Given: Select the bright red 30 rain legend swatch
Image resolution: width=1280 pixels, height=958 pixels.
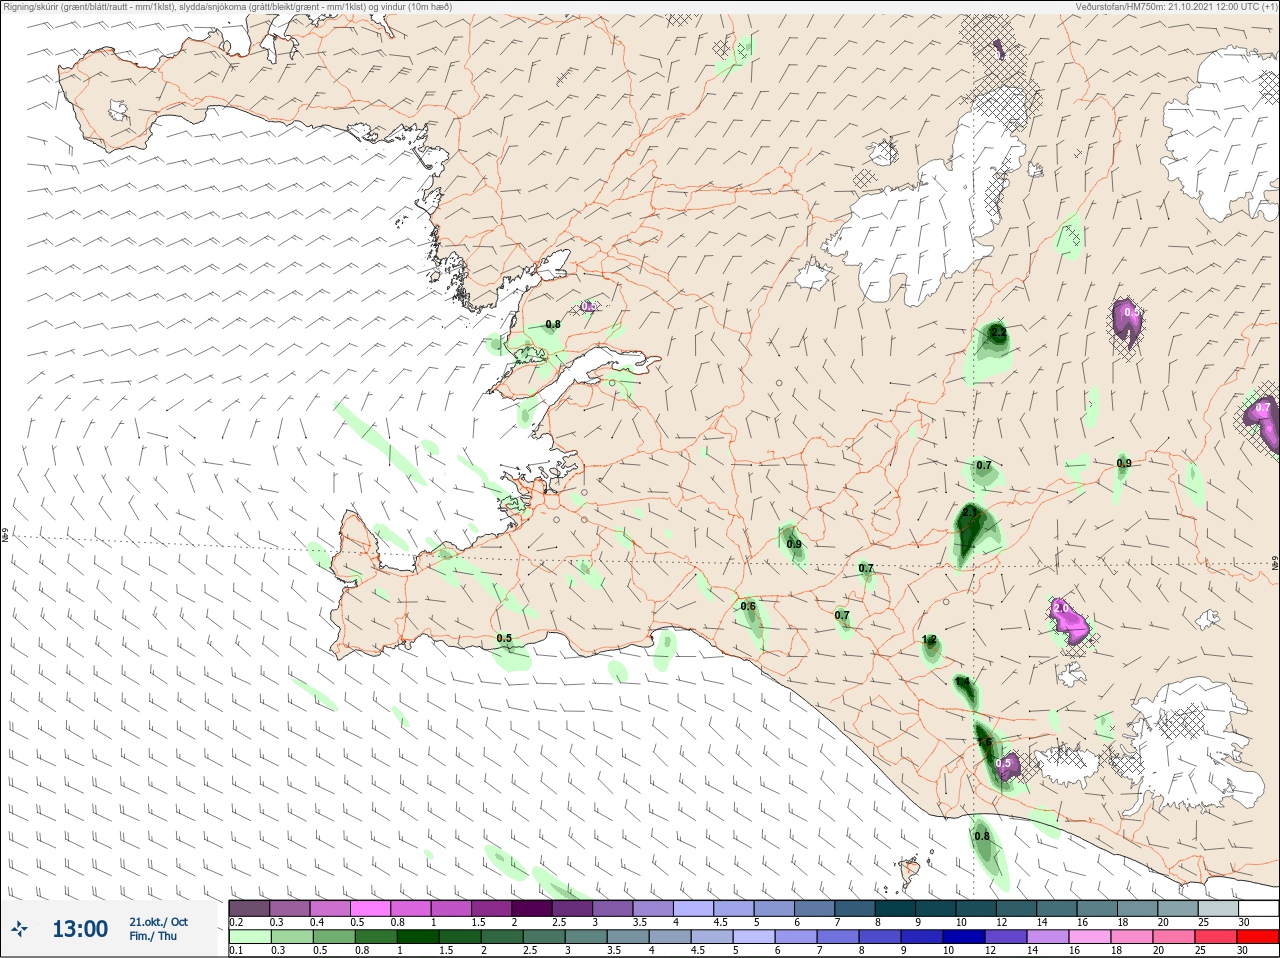Looking at the screenshot, I should [1258, 937].
